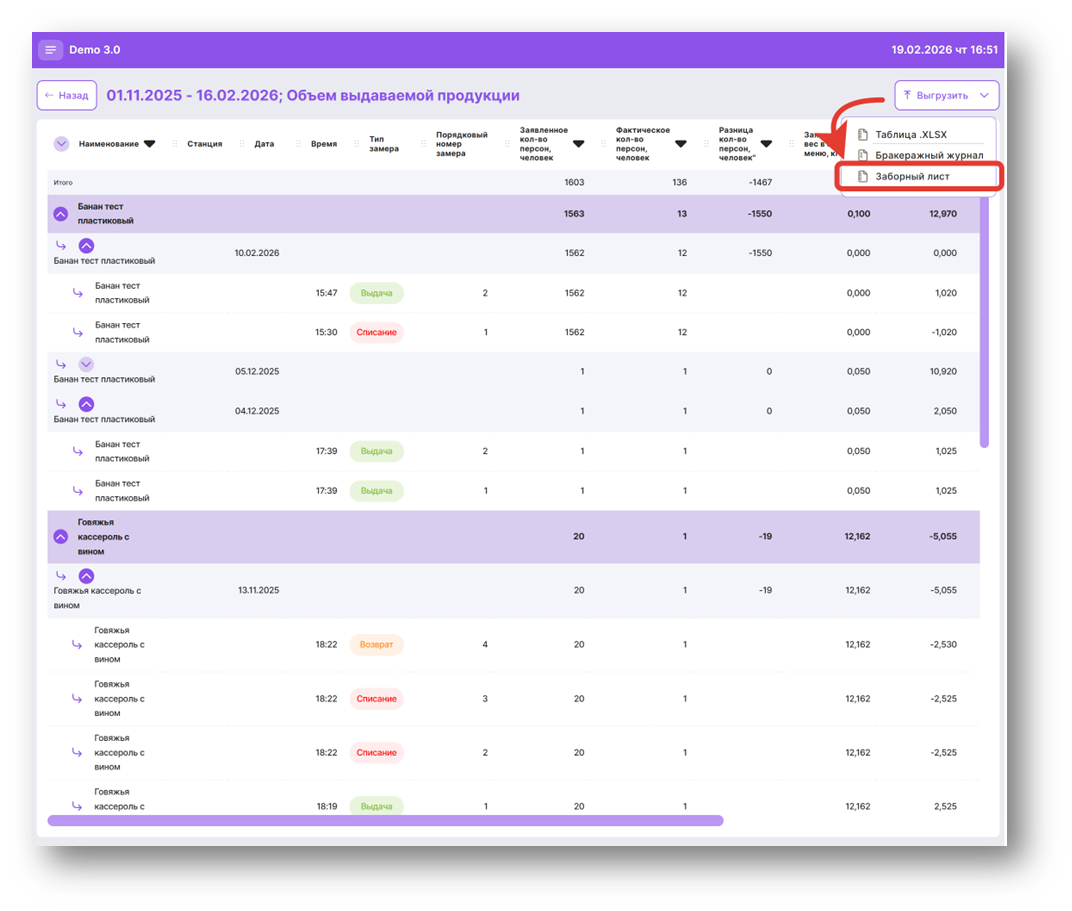
Task: Click the -1550 value in Банан group row
Action: coord(760,214)
